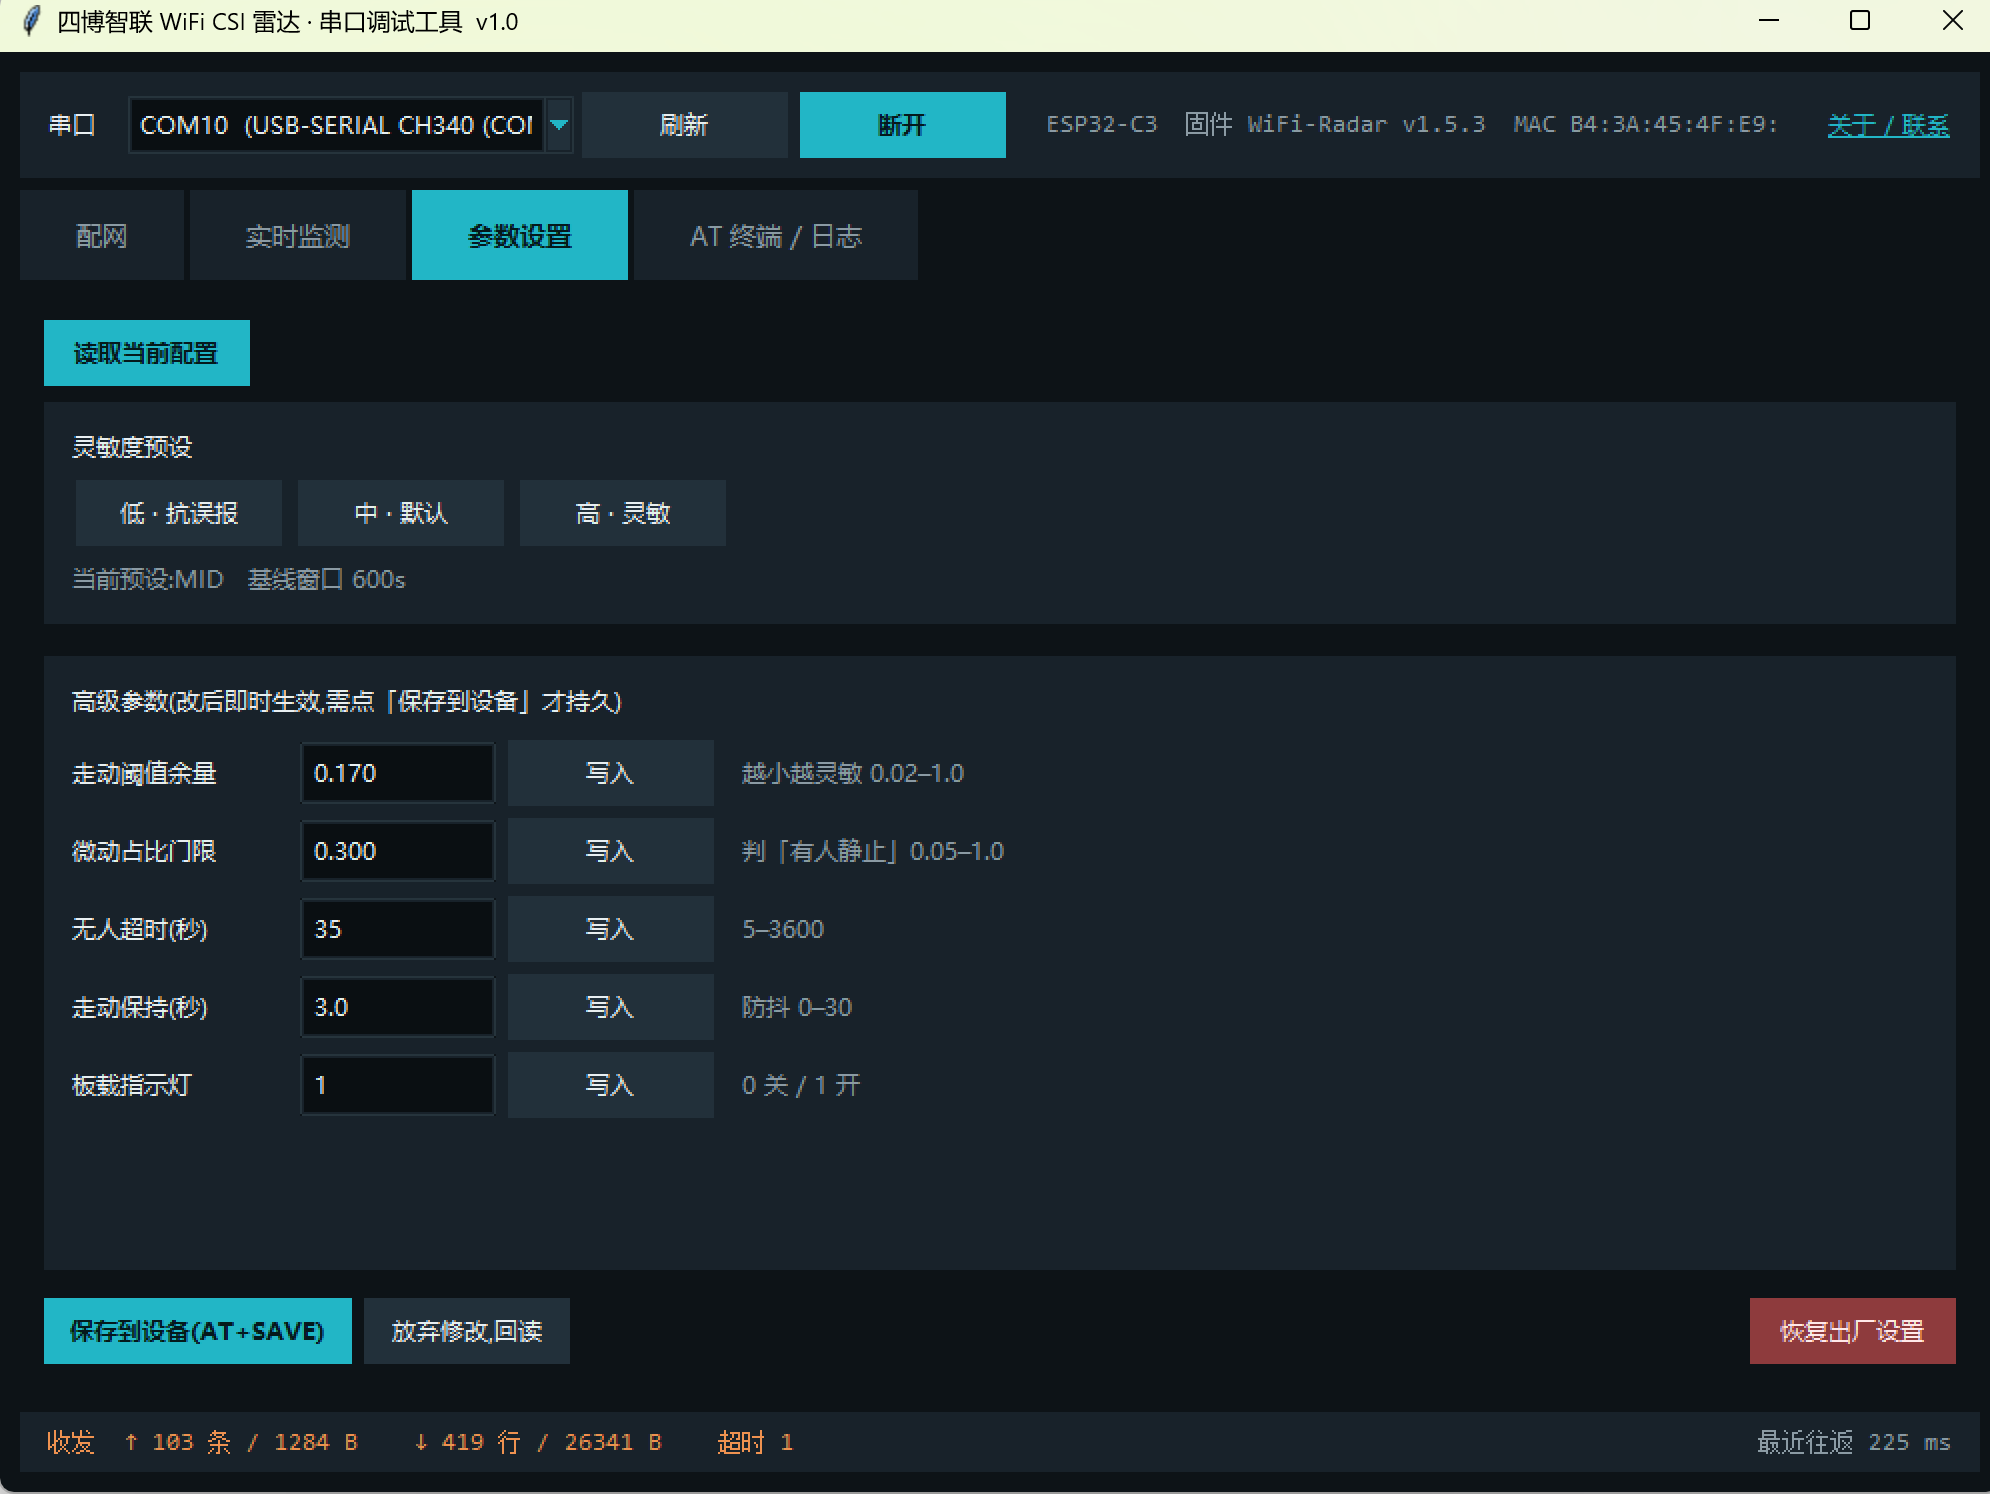
Task: Close the serial debug tool window
Action: 1952,21
